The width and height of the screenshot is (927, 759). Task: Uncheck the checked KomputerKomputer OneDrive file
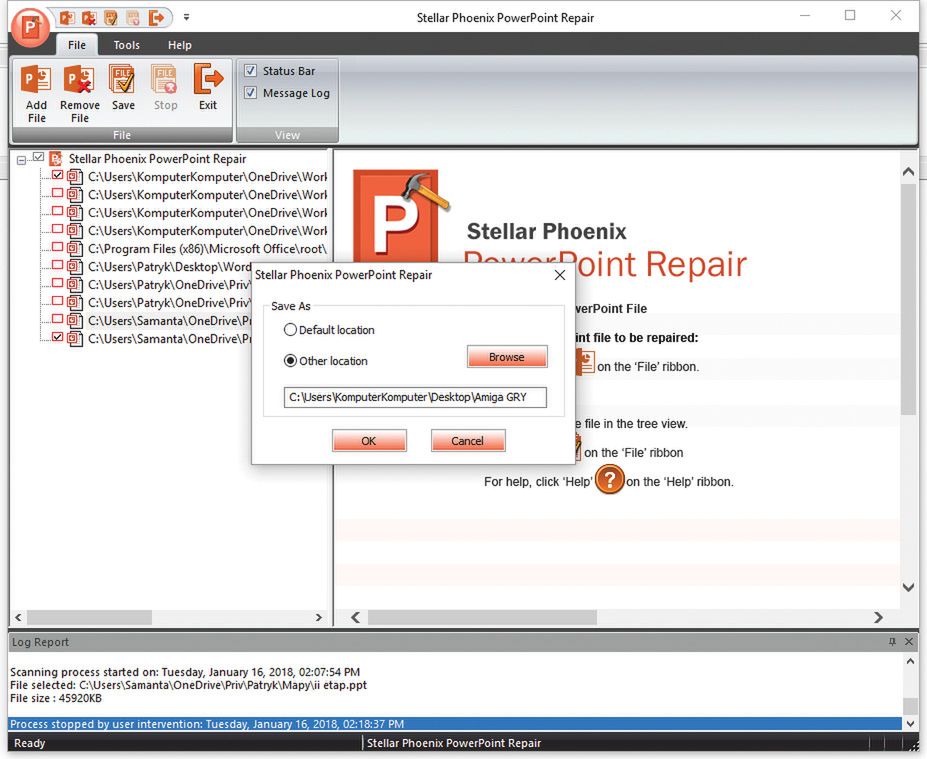click(57, 175)
